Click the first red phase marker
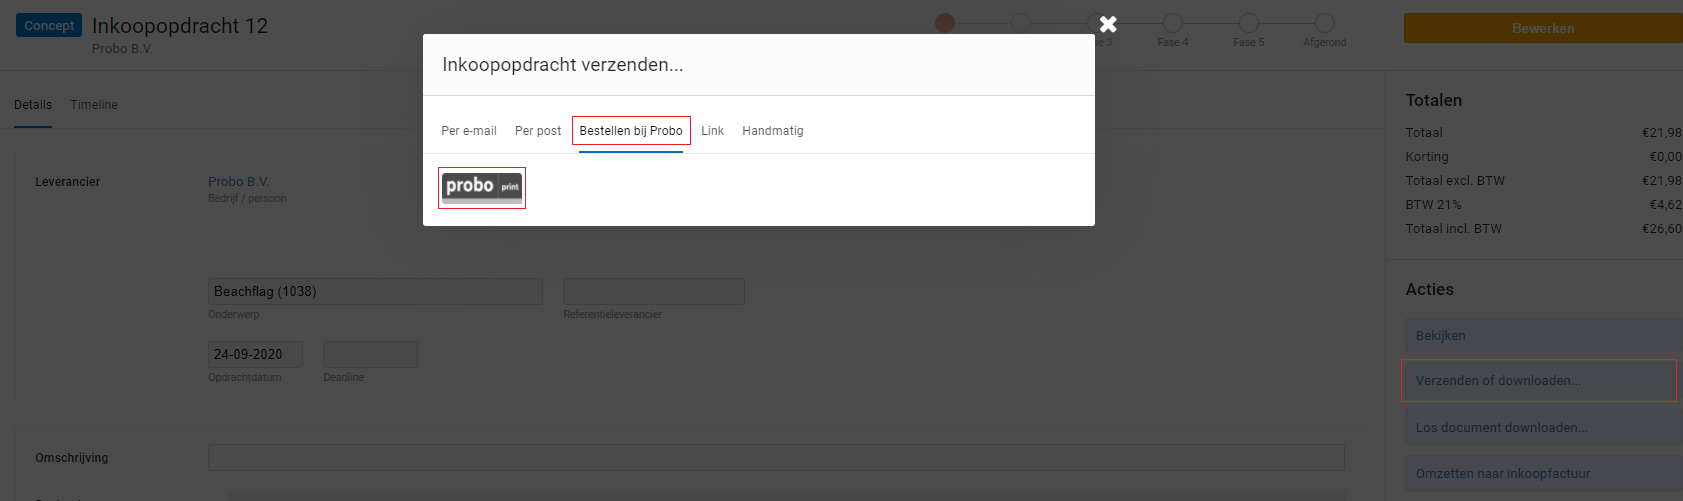 coord(945,22)
